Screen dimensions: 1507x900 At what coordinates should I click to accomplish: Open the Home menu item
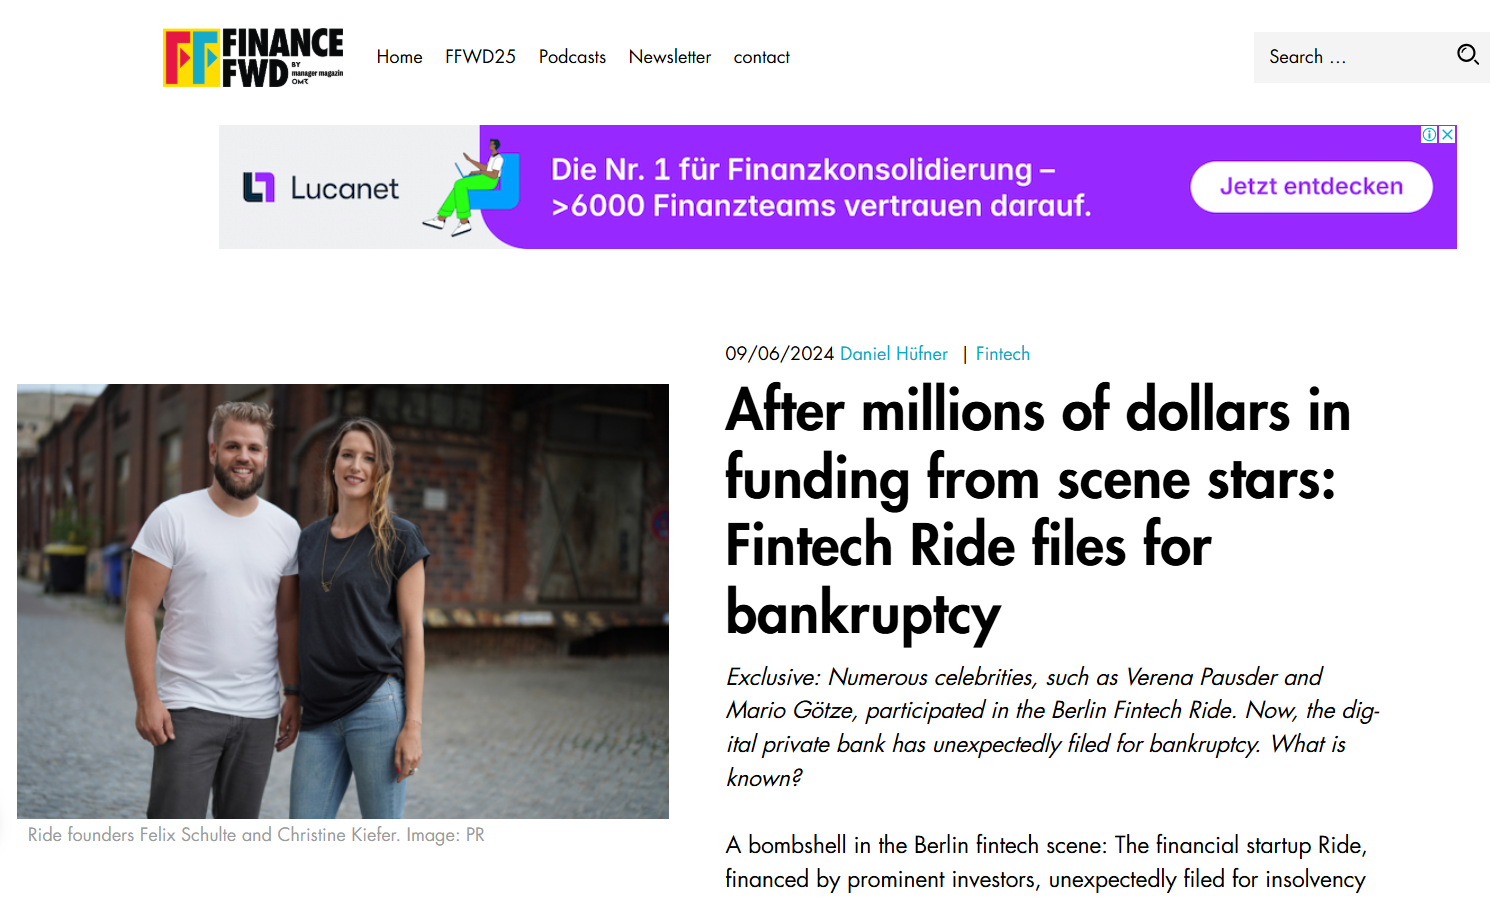coord(399,57)
